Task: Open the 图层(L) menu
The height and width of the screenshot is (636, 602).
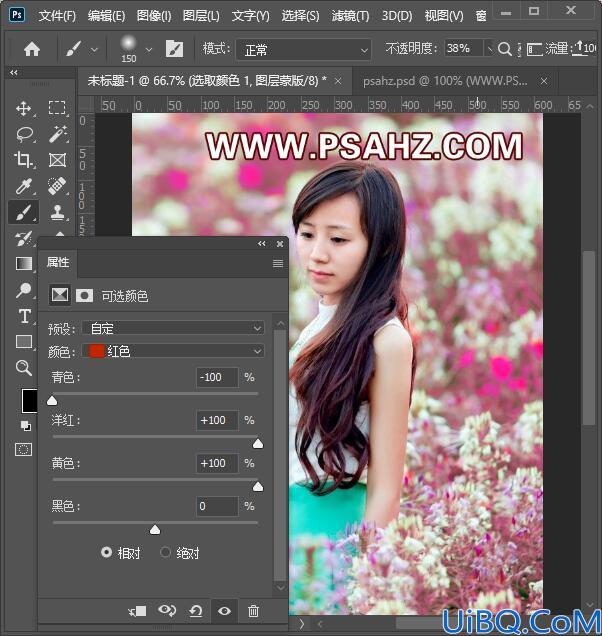Action: [201, 16]
